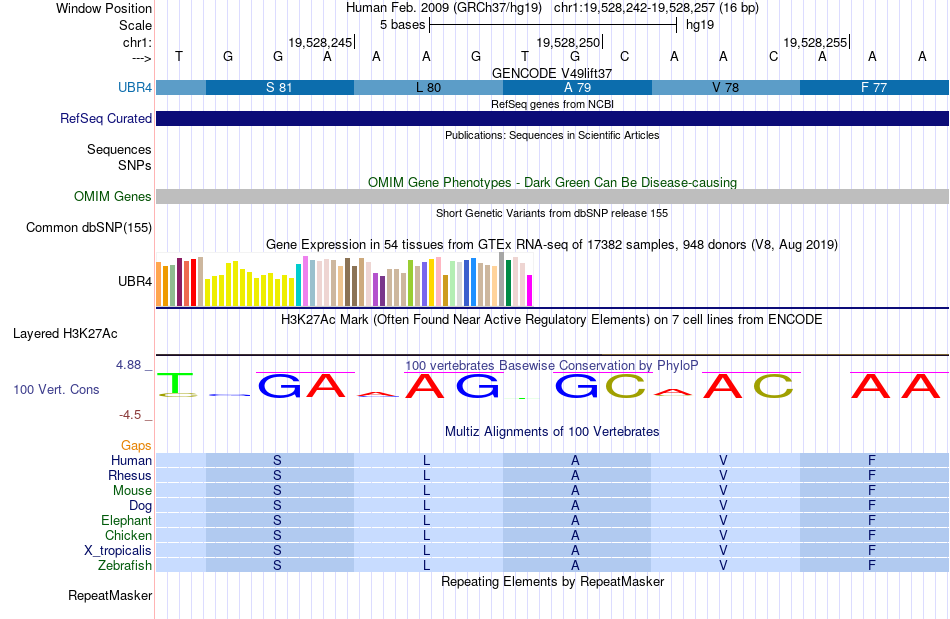Select the F 77 codon block
The height and width of the screenshot is (619, 950).
874,87
